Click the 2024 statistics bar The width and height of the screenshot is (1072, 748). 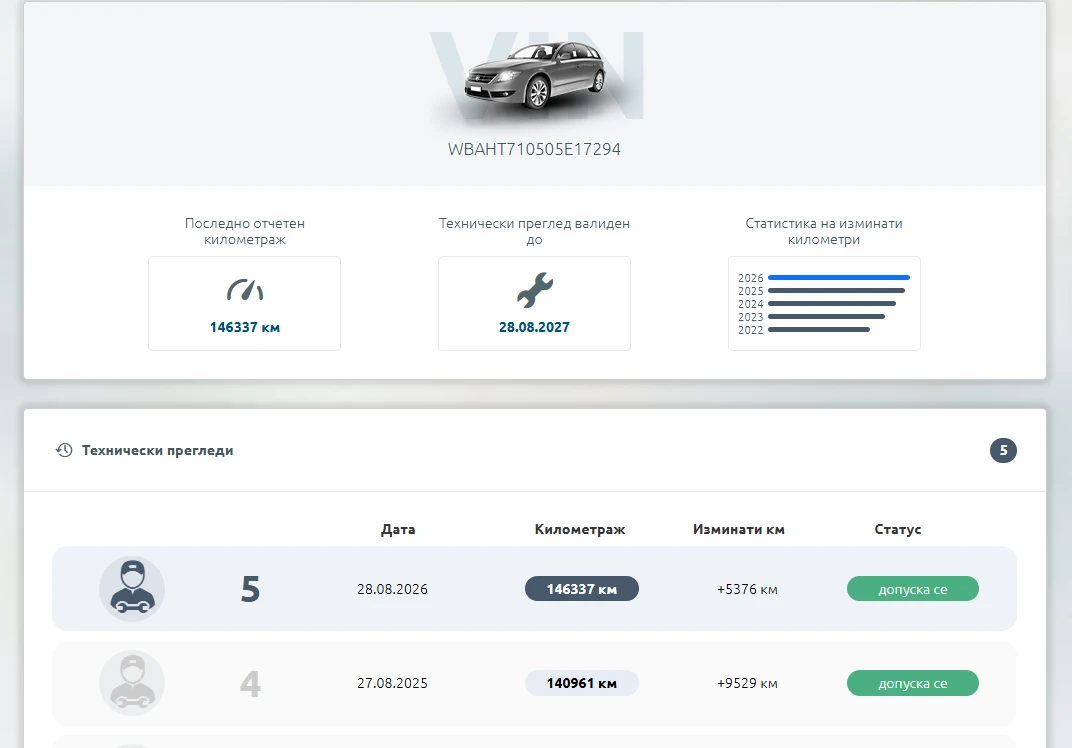point(832,304)
